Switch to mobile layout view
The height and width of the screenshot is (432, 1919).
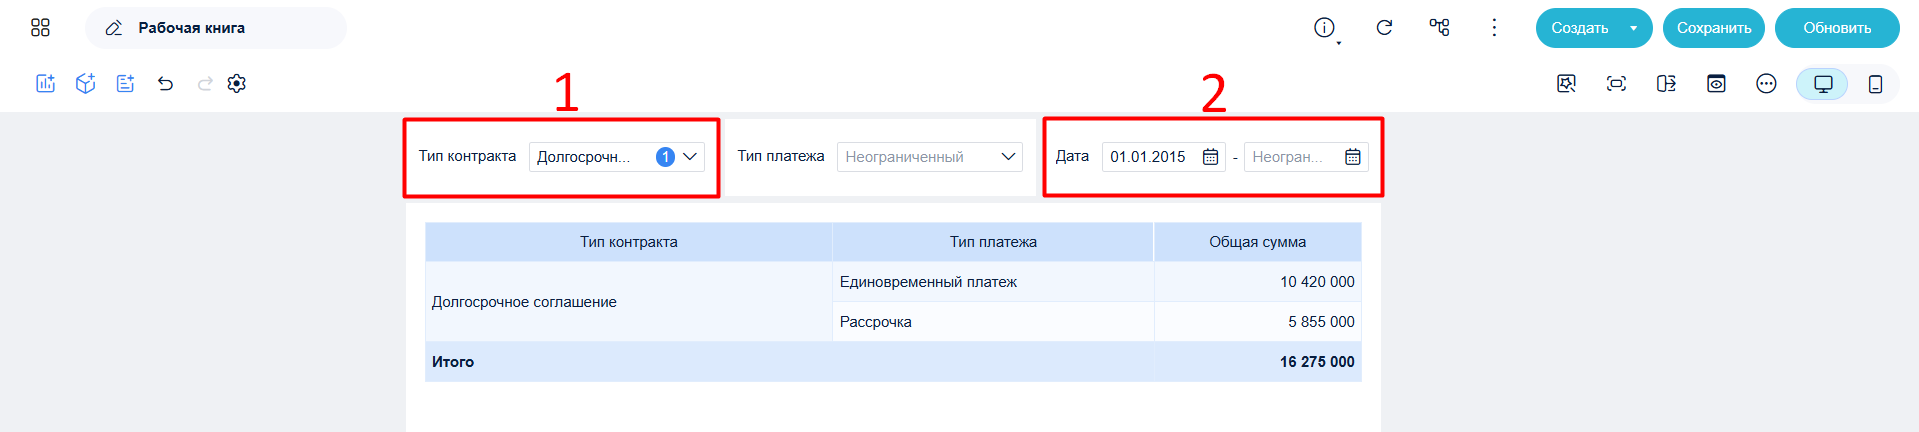point(1875,84)
